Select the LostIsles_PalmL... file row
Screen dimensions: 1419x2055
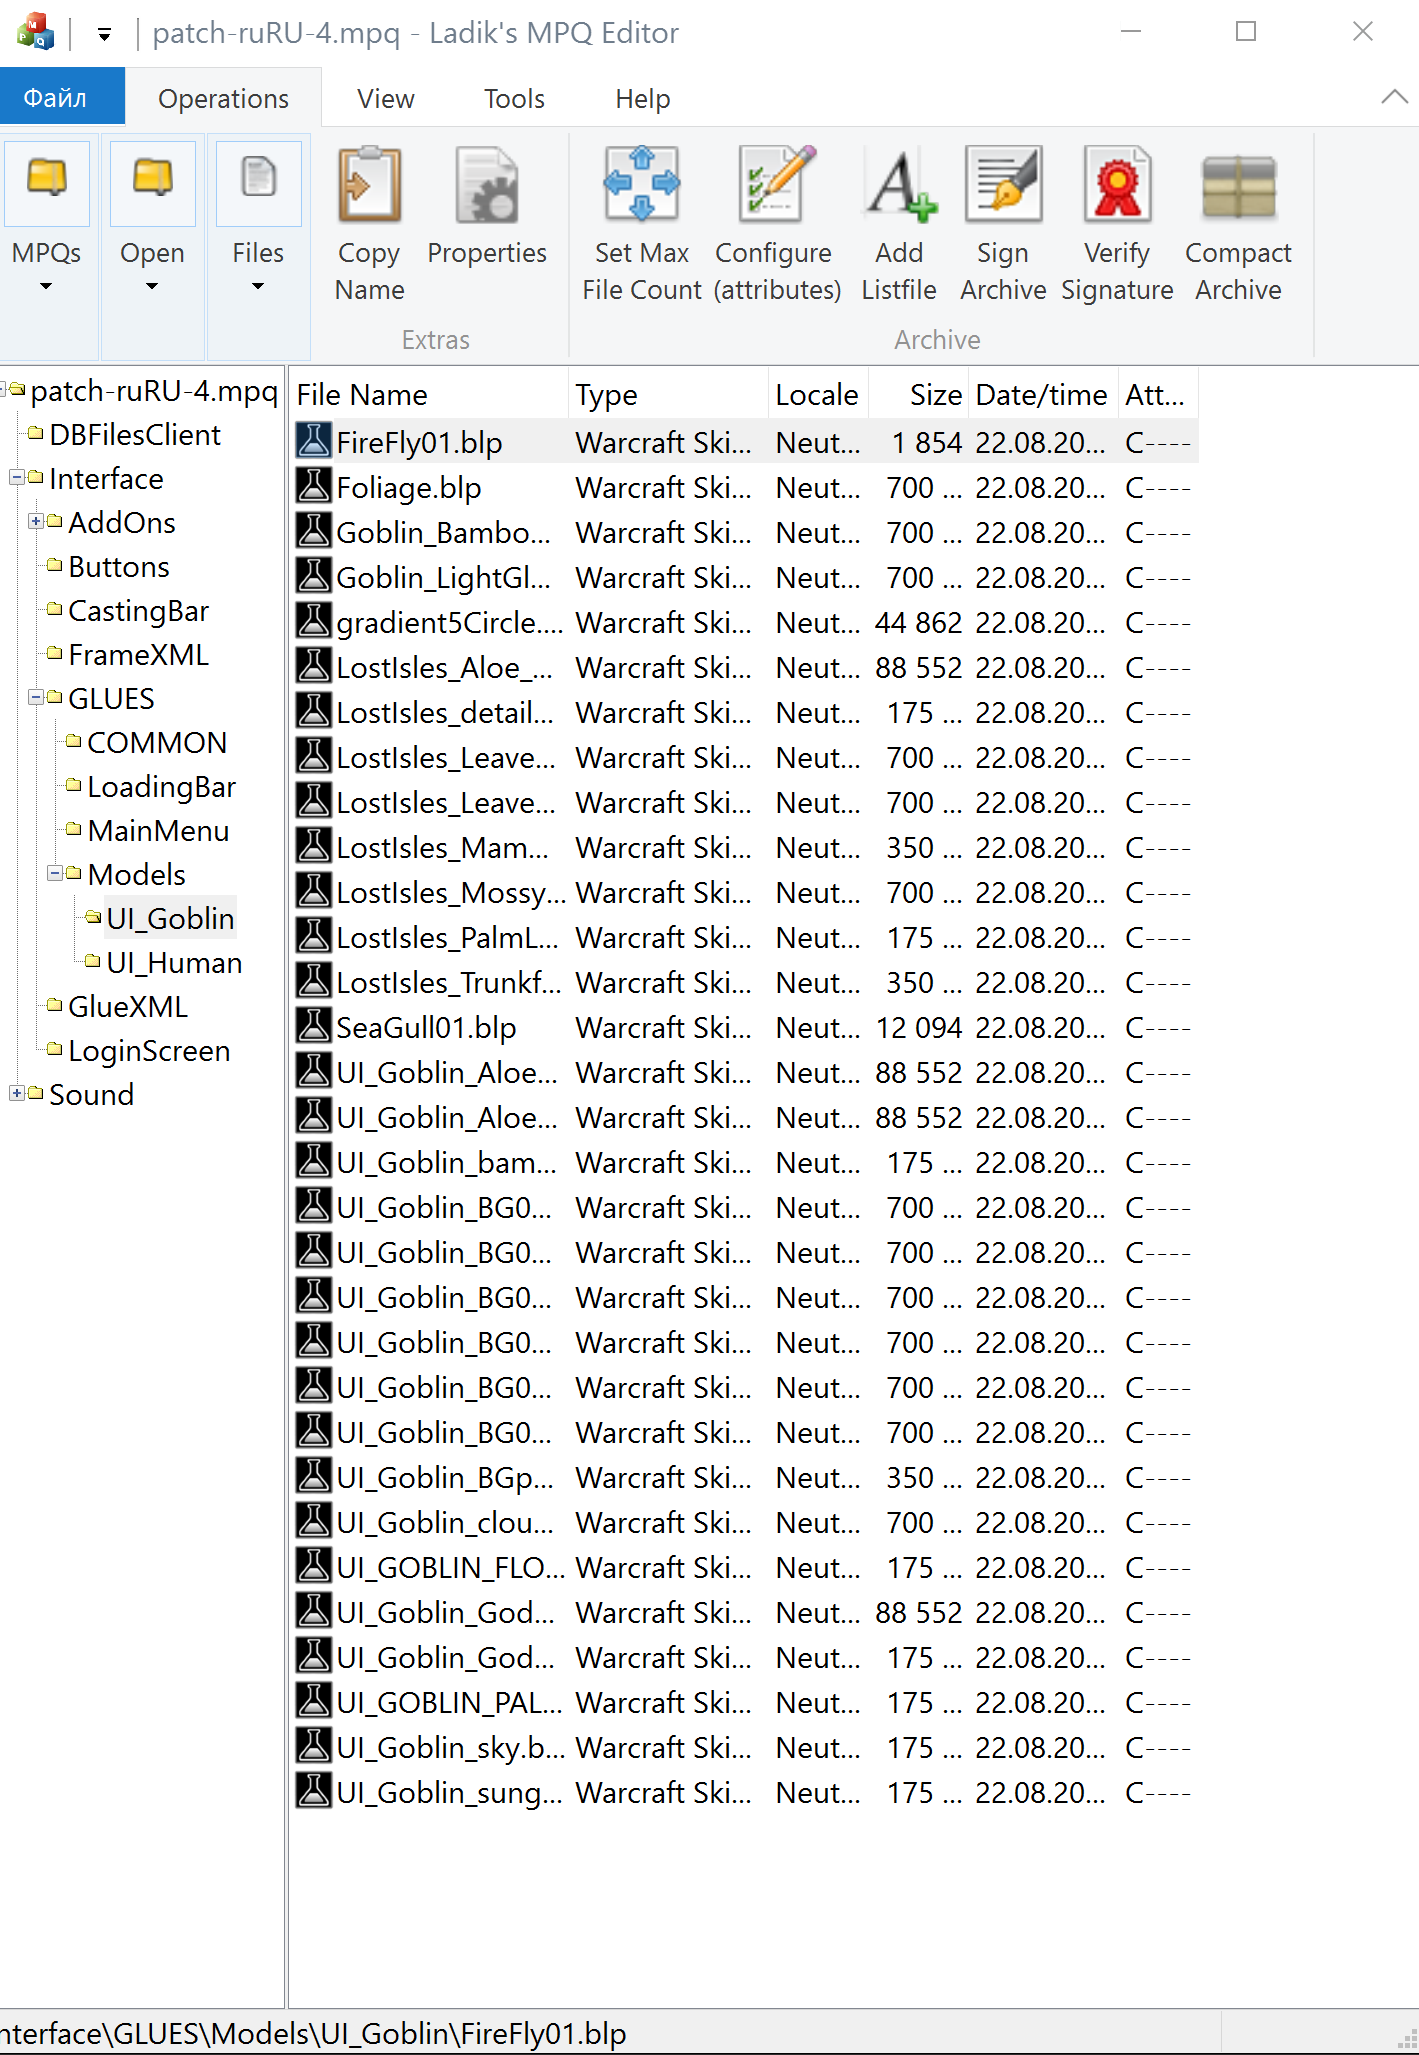tap(746, 937)
